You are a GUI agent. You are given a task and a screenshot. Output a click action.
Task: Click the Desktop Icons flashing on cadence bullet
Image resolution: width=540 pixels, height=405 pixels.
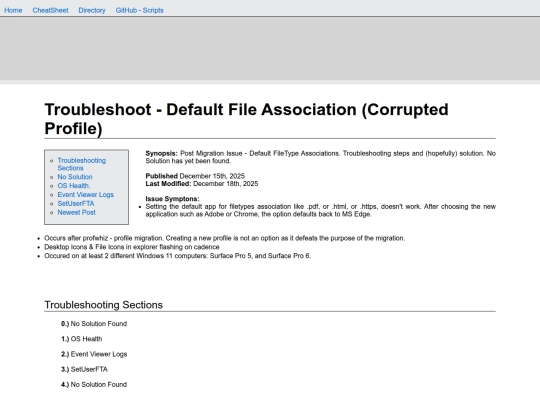point(132,247)
